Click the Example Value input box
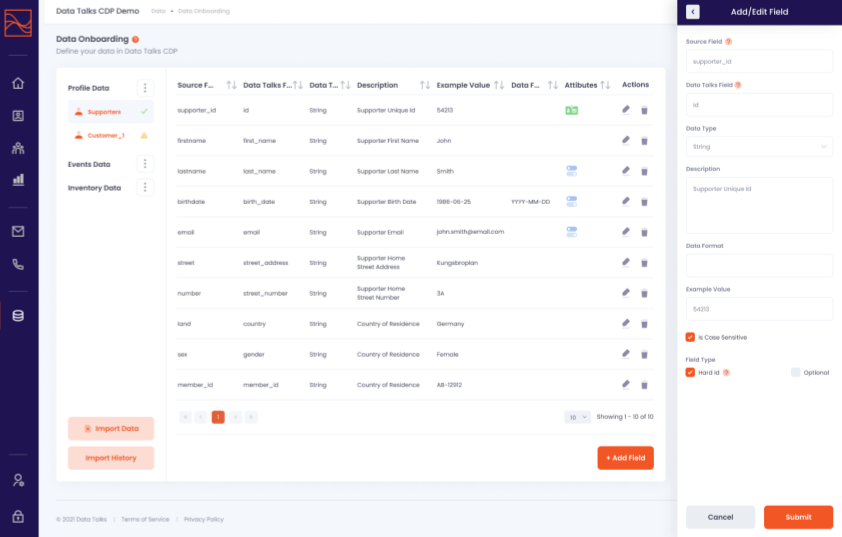842x537 pixels. click(759, 309)
